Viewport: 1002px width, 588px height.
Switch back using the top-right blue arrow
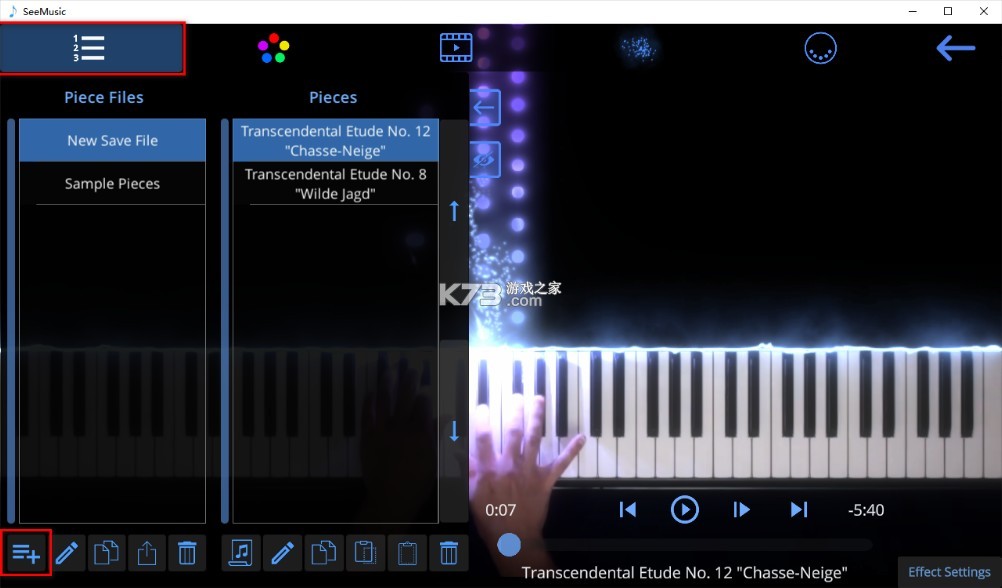tap(955, 47)
